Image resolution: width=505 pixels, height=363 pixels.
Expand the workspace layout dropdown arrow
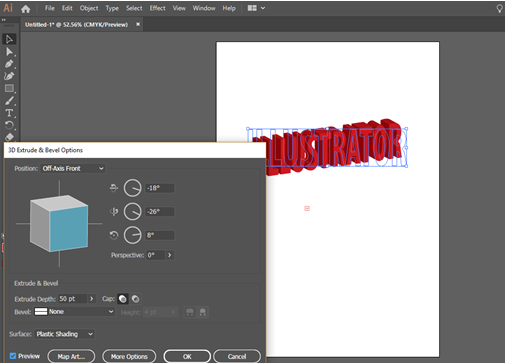263,8
